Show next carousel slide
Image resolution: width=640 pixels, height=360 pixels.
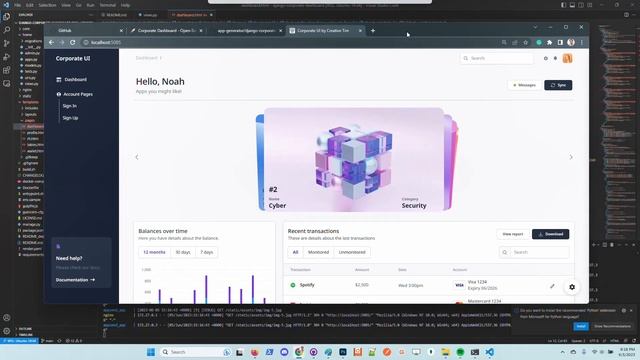pyautogui.click(x=571, y=157)
